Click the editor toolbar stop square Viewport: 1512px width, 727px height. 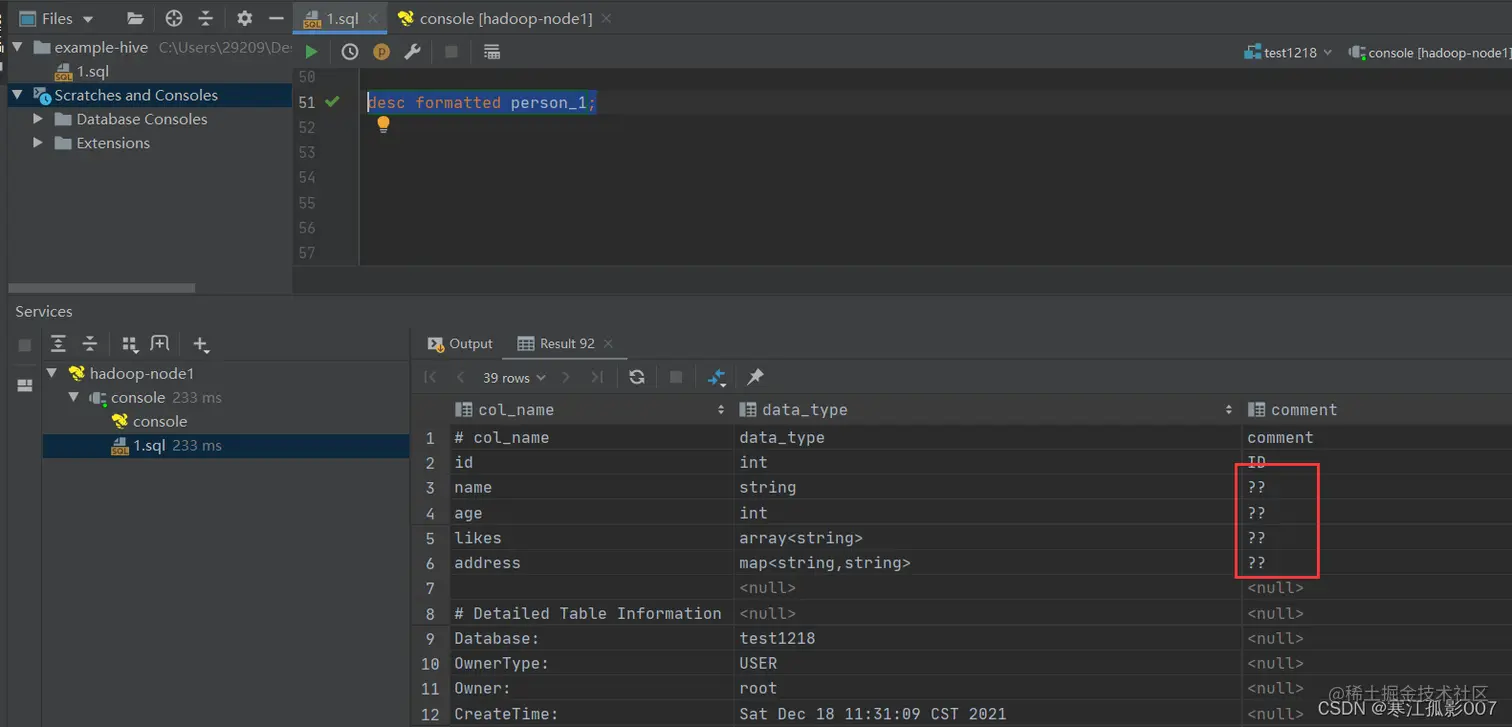pos(451,52)
